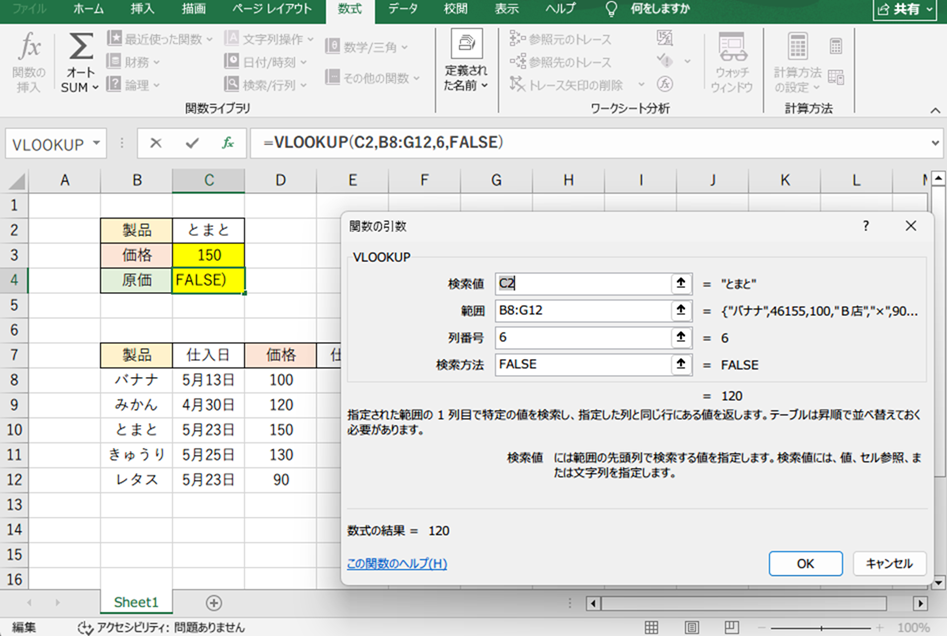This screenshot has width=947, height=636.
Task: Click the fx insert function icon in formula bar
Action: 228,143
